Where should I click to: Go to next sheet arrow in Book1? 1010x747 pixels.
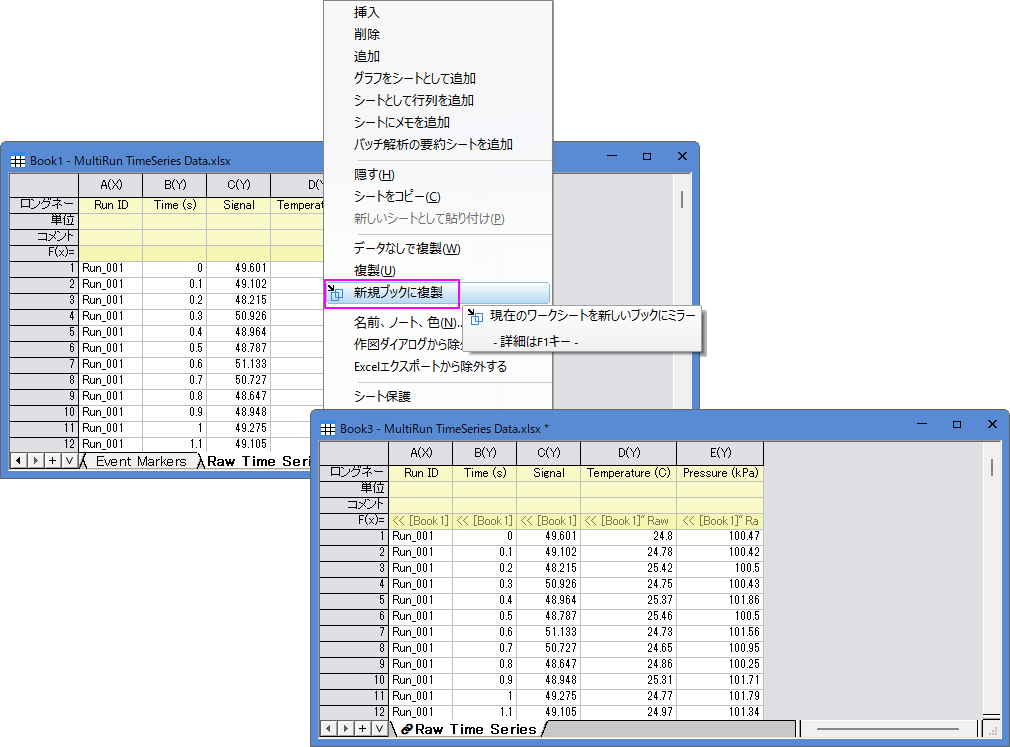[x=35, y=460]
